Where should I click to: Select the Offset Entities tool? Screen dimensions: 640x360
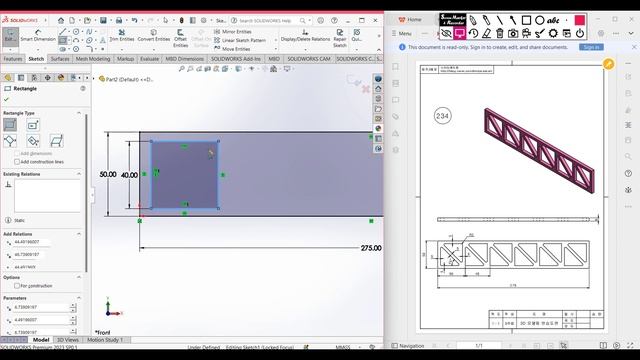[180, 38]
